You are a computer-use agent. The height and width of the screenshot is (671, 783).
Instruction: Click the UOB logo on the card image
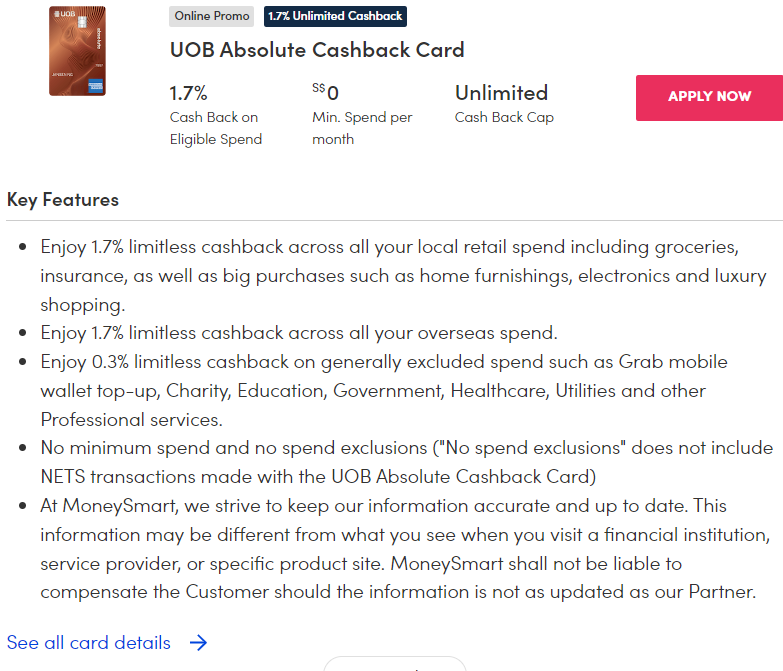(x=64, y=14)
